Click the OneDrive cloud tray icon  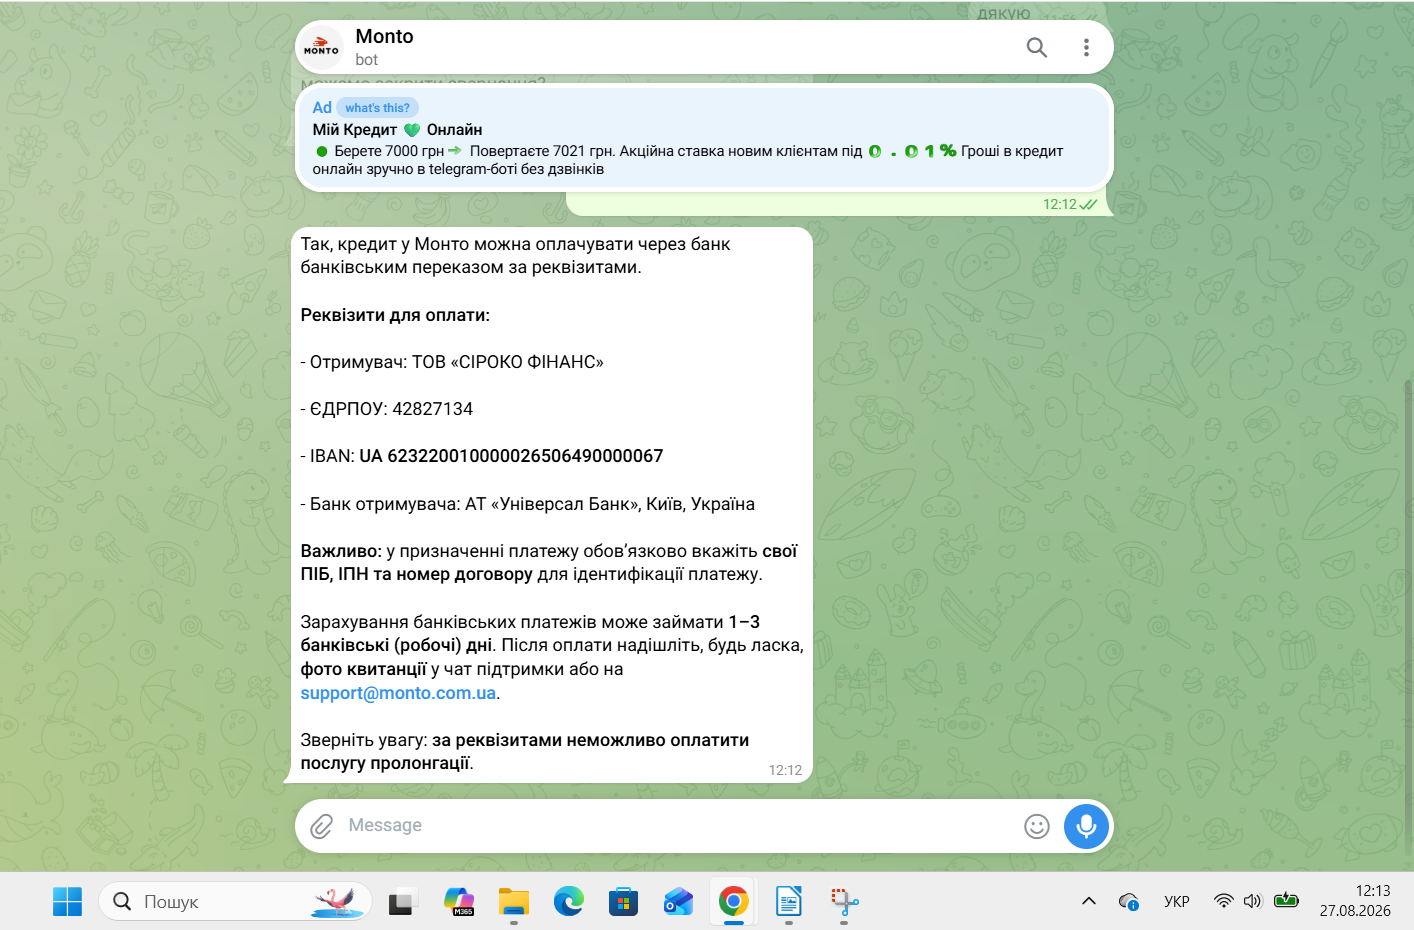pyautogui.click(x=1129, y=901)
